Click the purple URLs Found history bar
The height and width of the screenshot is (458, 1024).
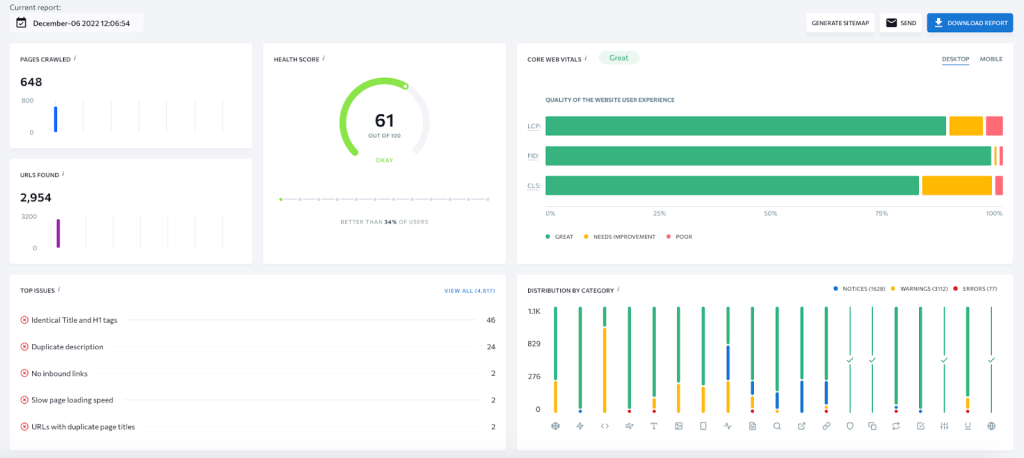click(x=58, y=233)
